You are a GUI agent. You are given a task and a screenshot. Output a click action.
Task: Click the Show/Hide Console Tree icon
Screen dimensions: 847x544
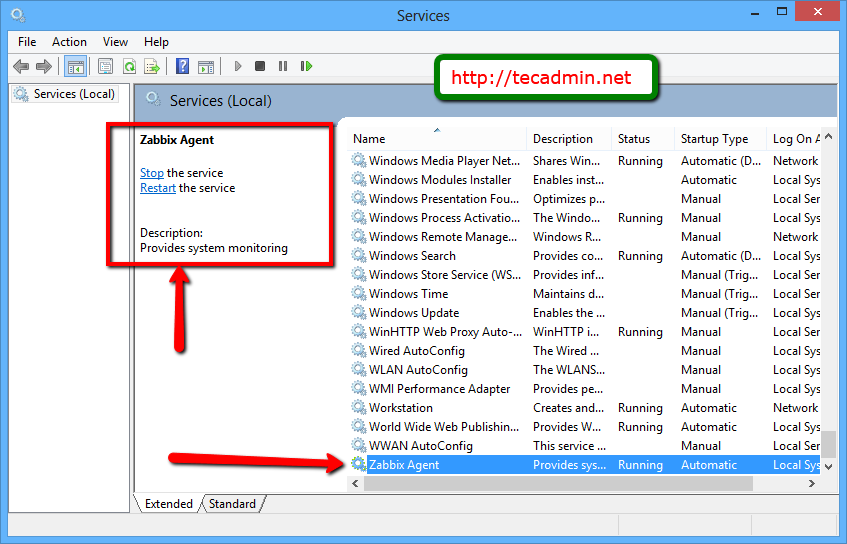(75, 67)
